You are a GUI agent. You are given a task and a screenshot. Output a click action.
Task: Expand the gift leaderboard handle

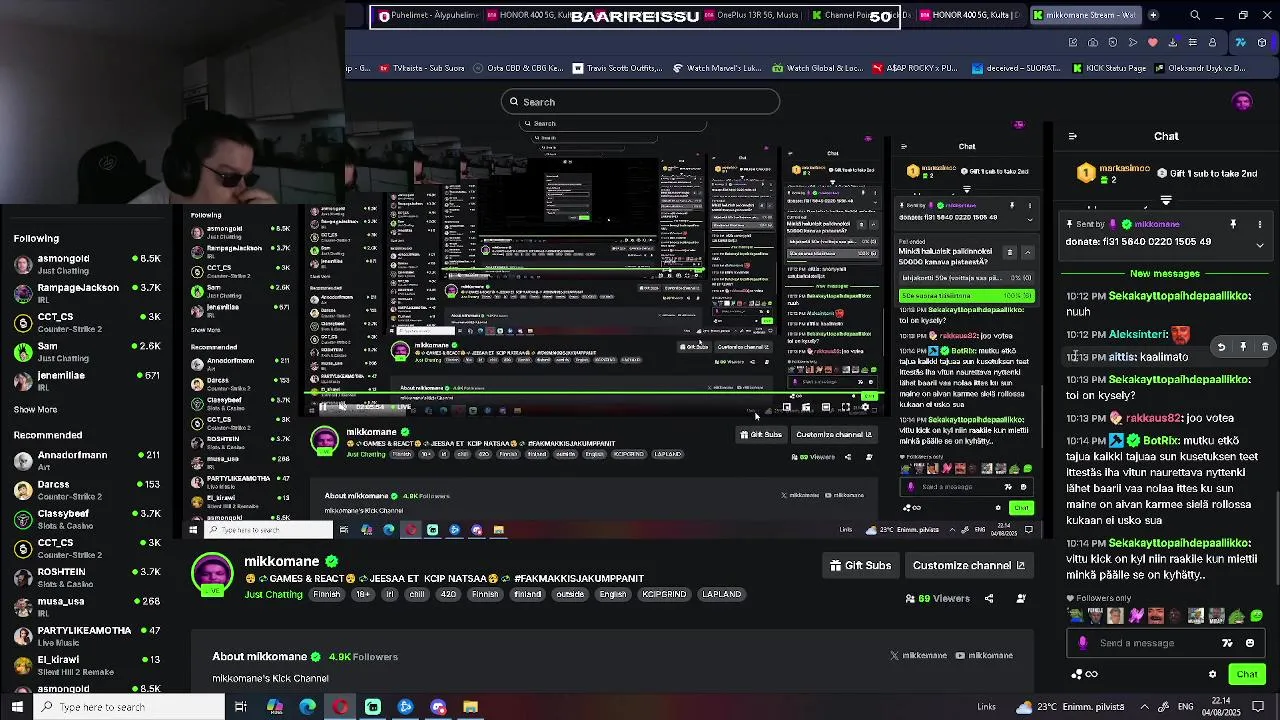1166,201
